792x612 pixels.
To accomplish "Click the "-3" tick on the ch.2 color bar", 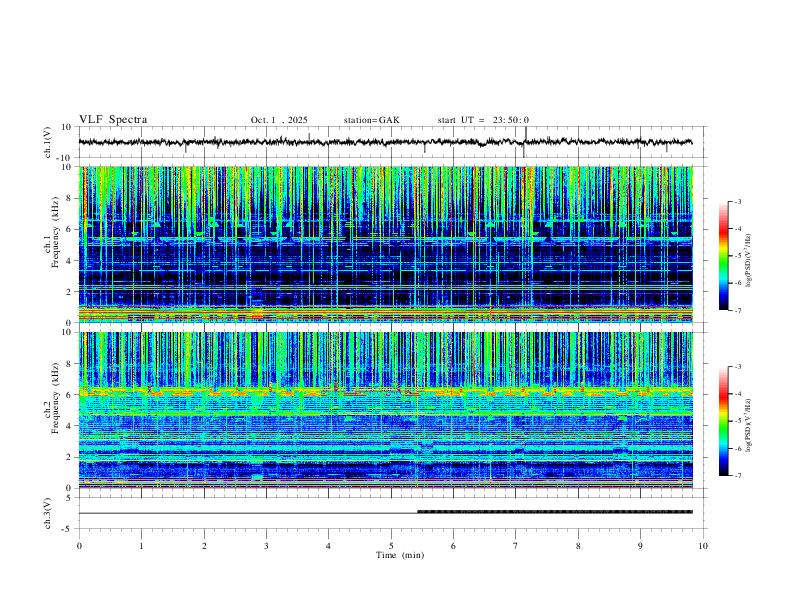I will pyautogui.click(x=737, y=367).
